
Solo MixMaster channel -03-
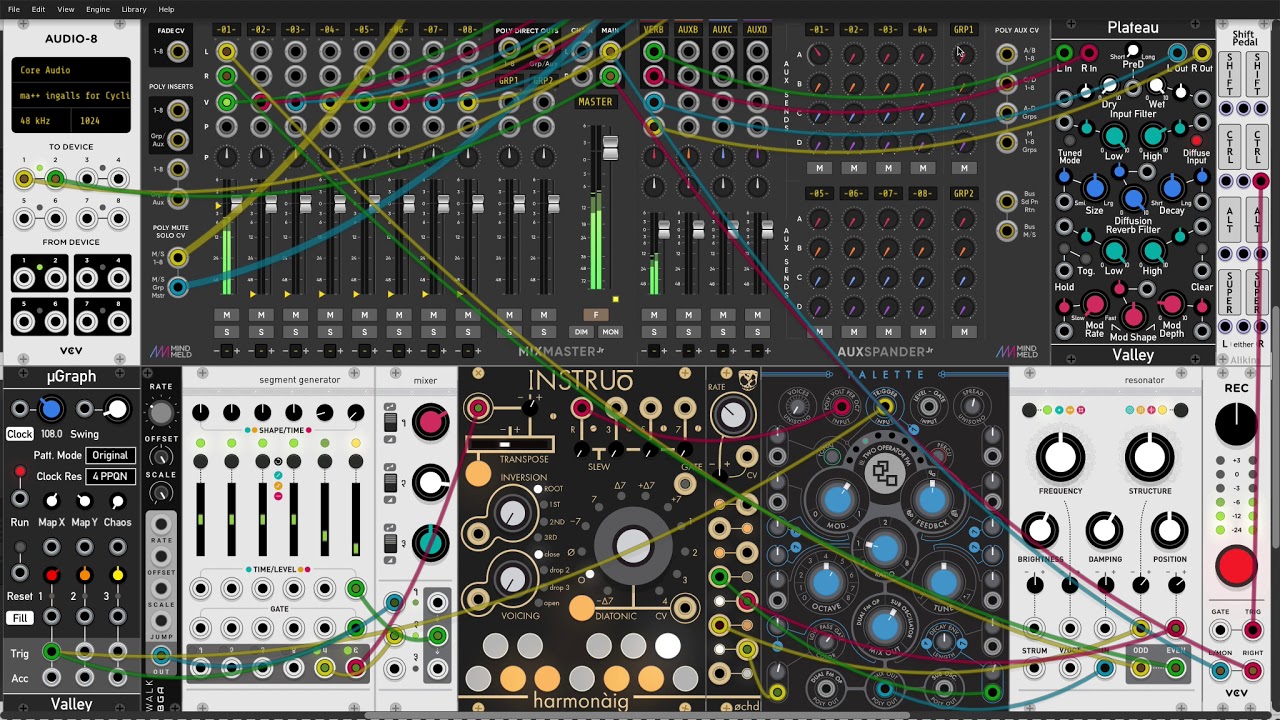click(296, 332)
